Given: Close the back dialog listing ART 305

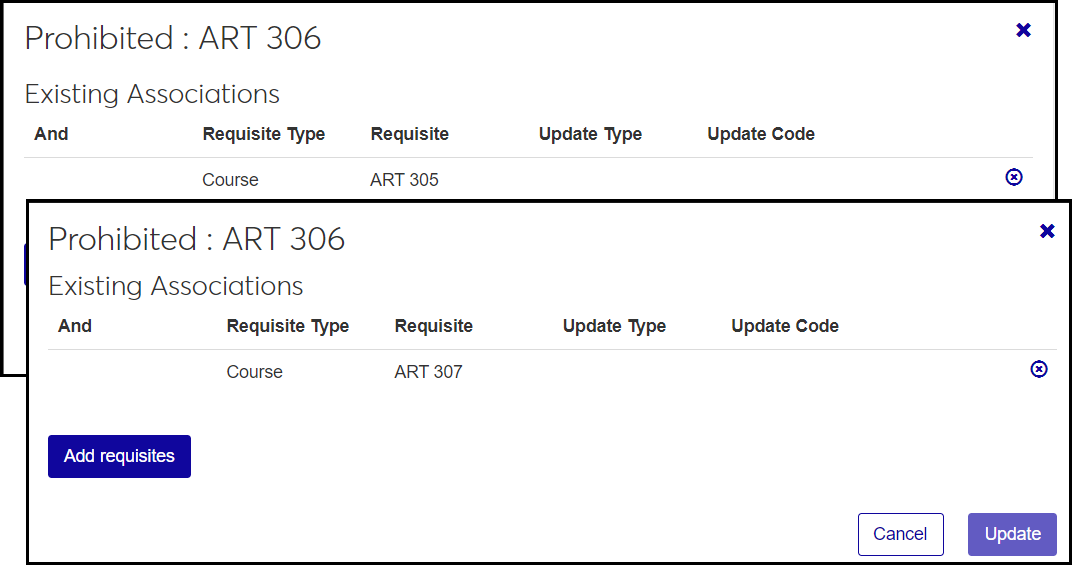Looking at the screenshot, I should (x=1023, y=30).
